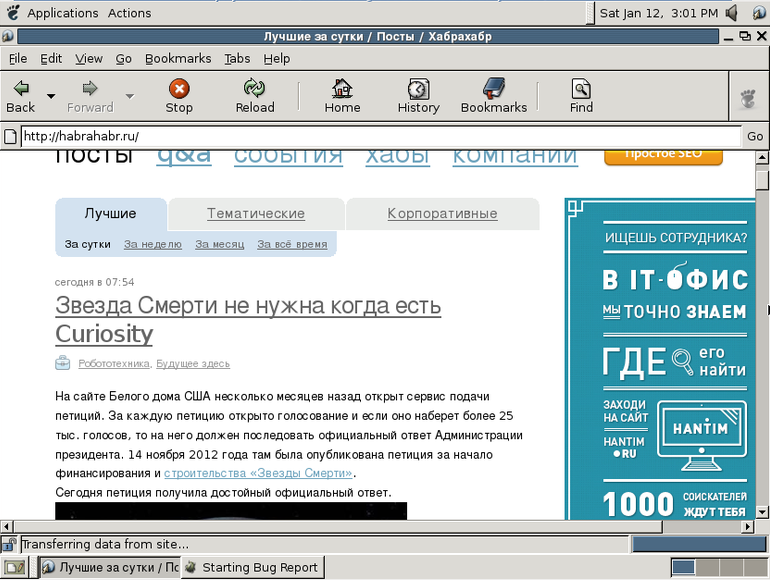
Task: Open the хабы navigation link
Action: coord(398,157)
